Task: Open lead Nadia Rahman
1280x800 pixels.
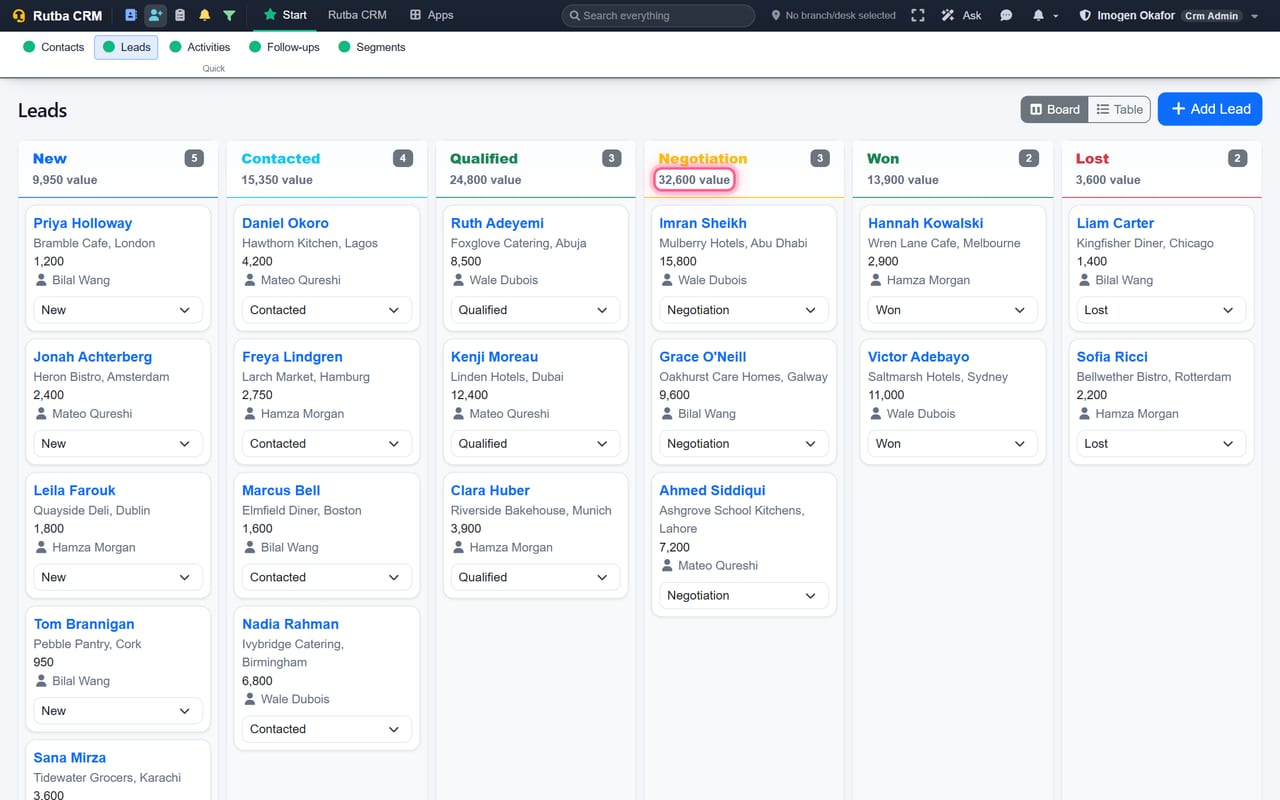Action: tap(290, 624)
